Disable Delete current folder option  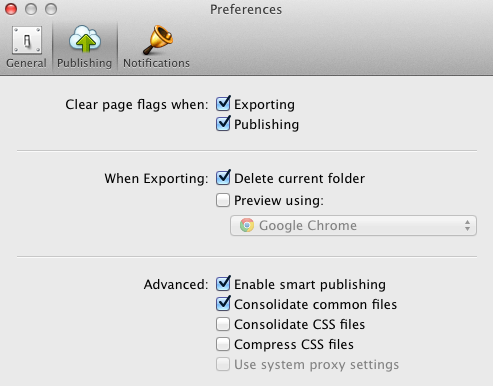(223, 178)
